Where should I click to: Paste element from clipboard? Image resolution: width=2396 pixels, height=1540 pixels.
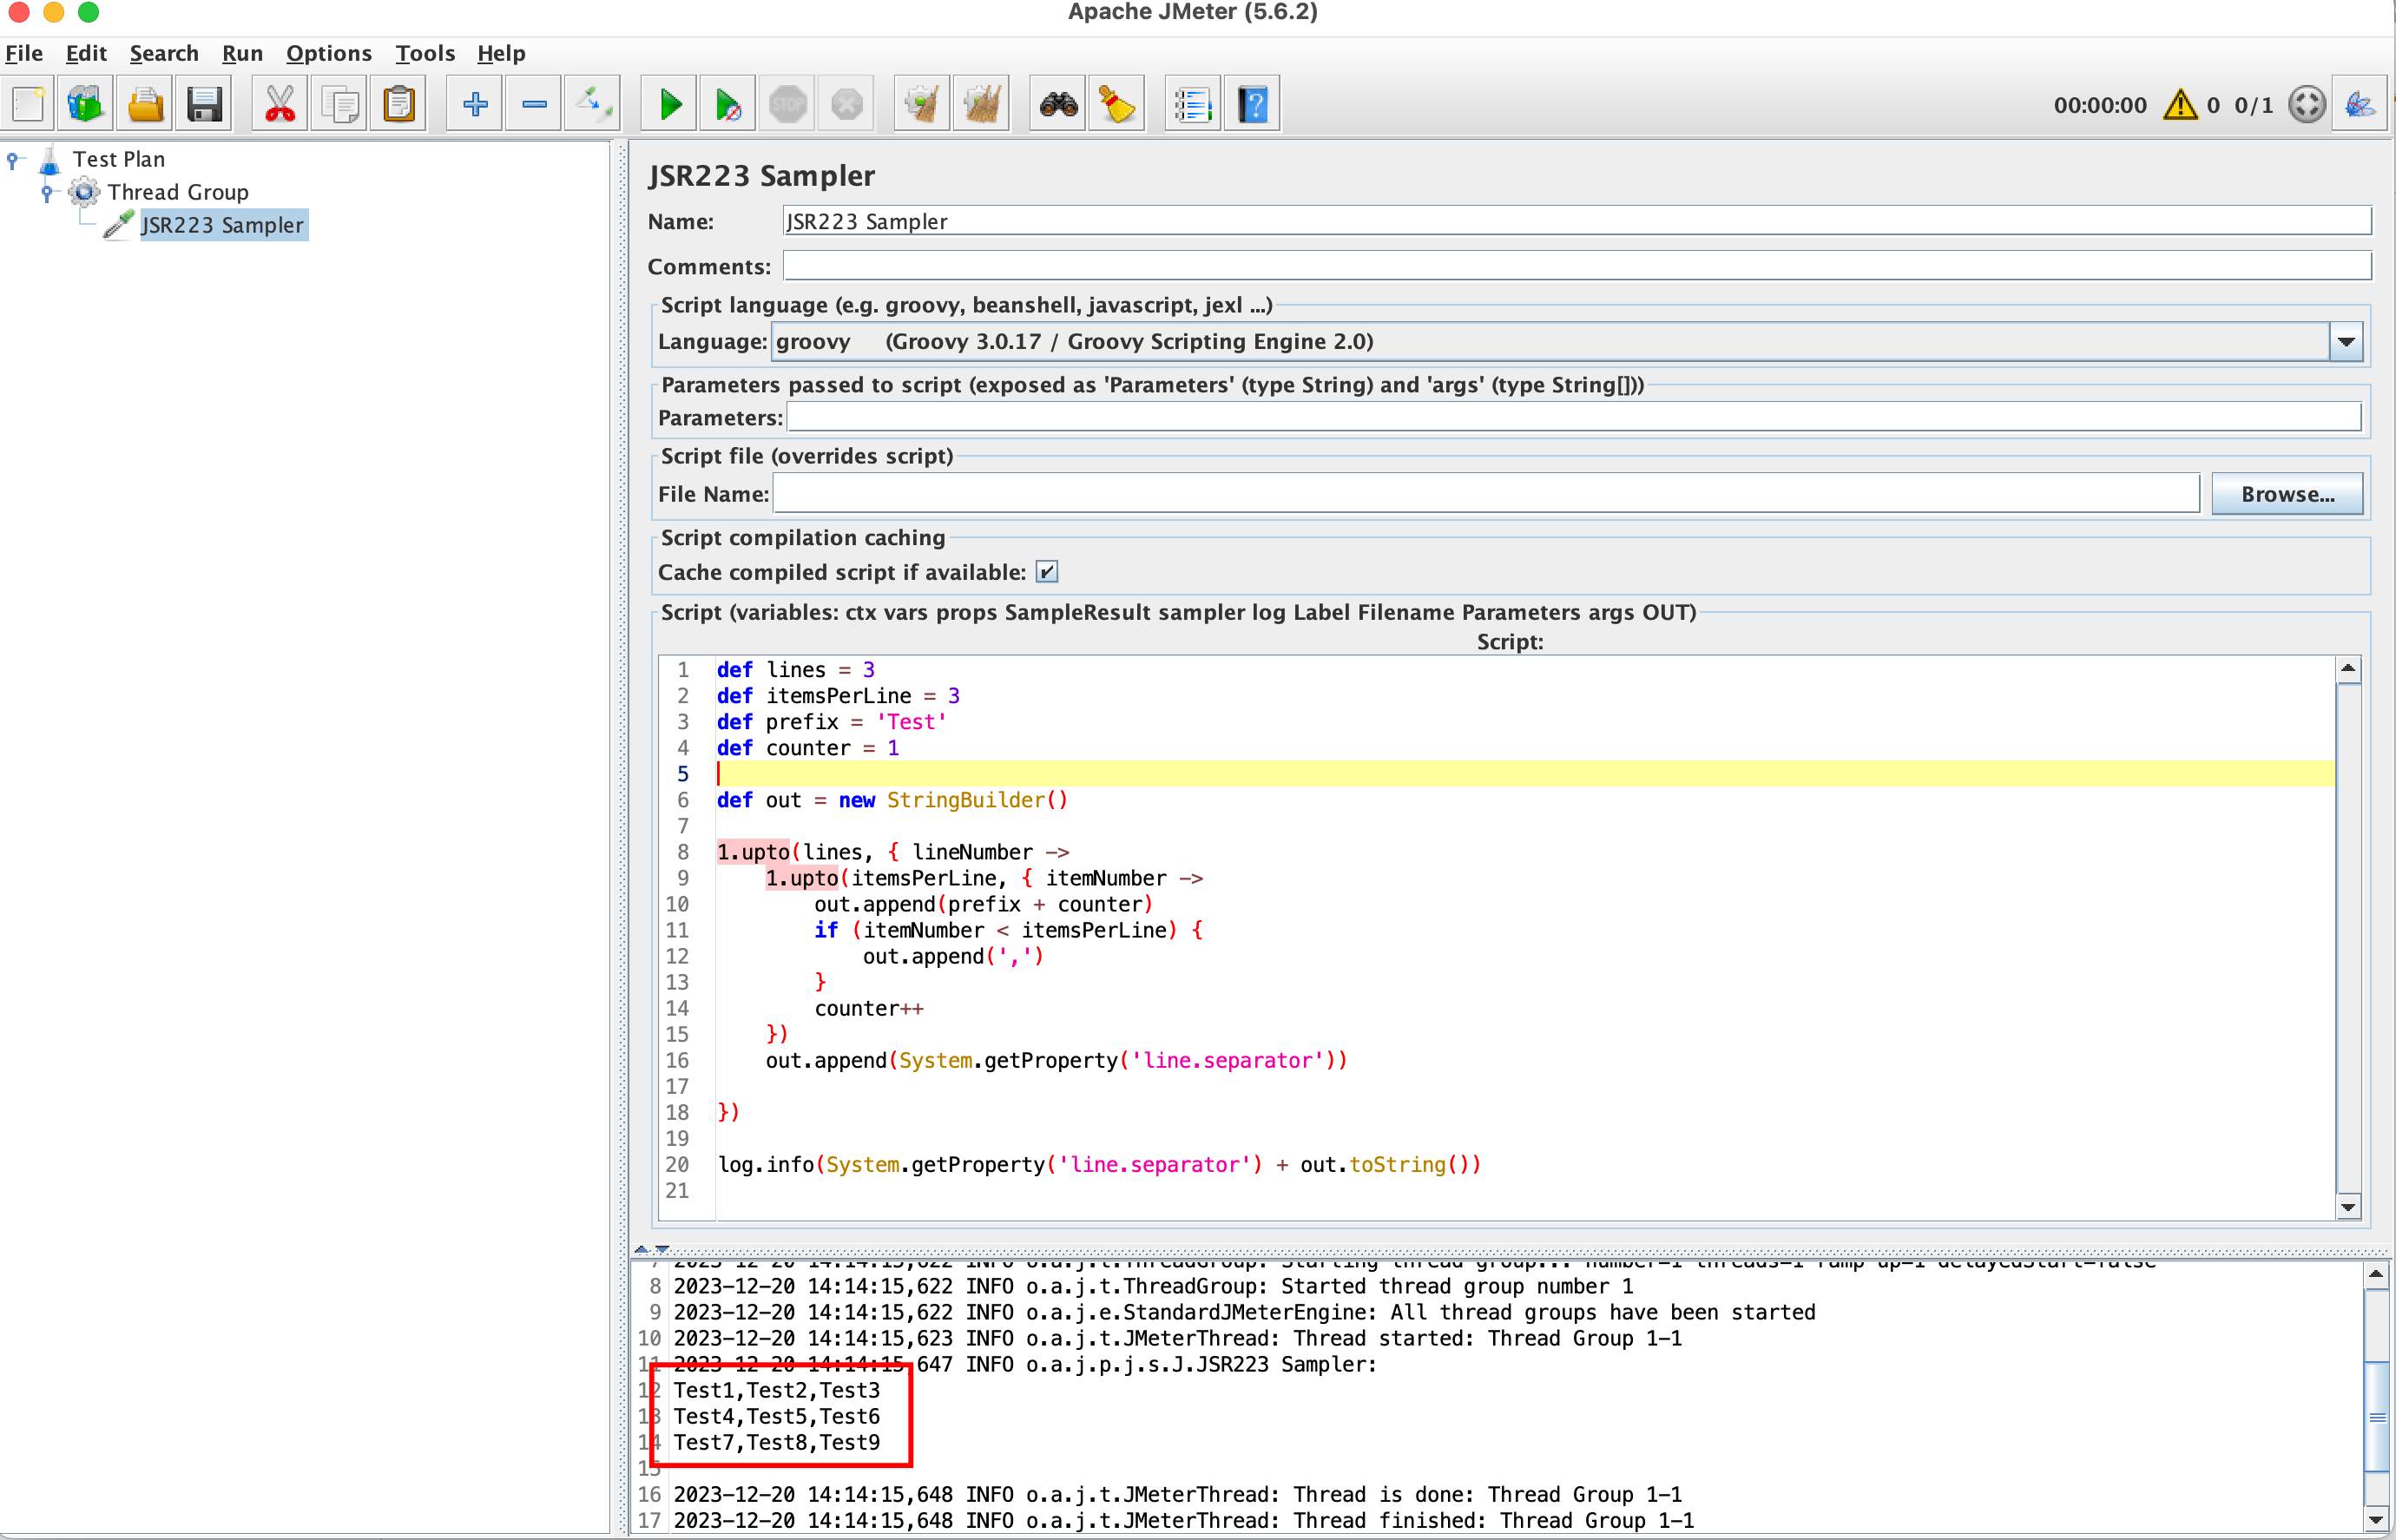398,103
